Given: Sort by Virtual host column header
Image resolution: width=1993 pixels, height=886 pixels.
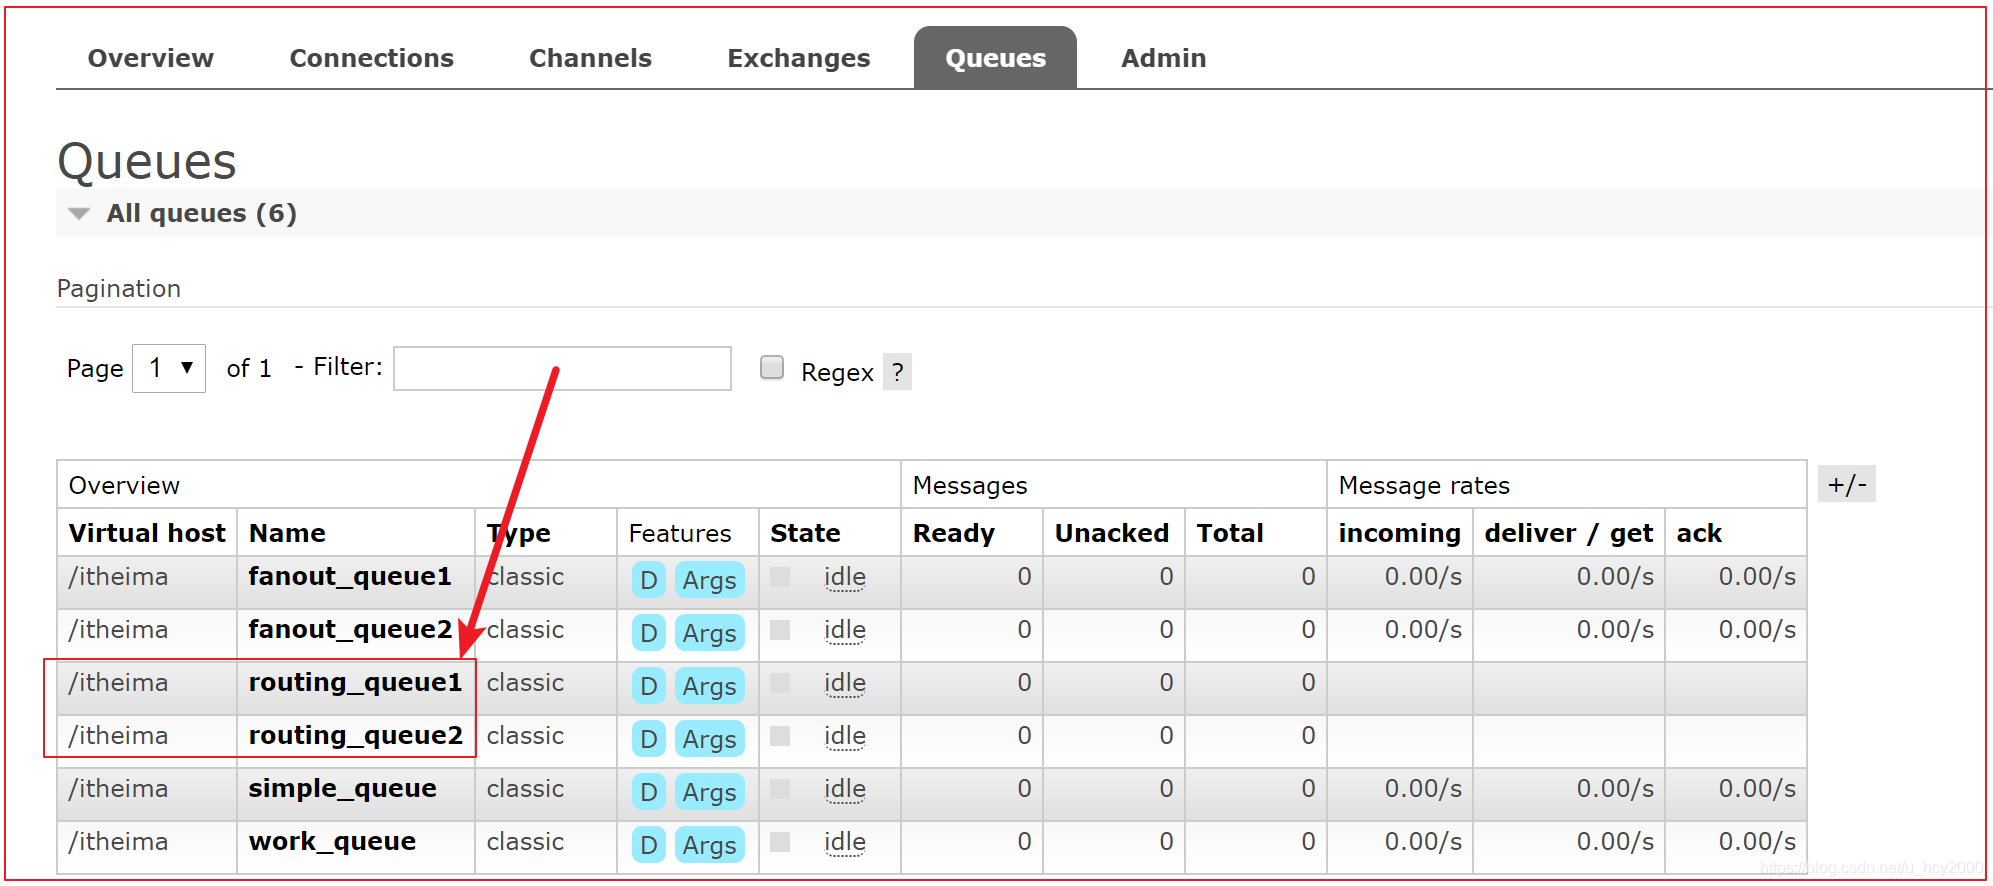Looking at the screenshot, I should tap(147, 533).
